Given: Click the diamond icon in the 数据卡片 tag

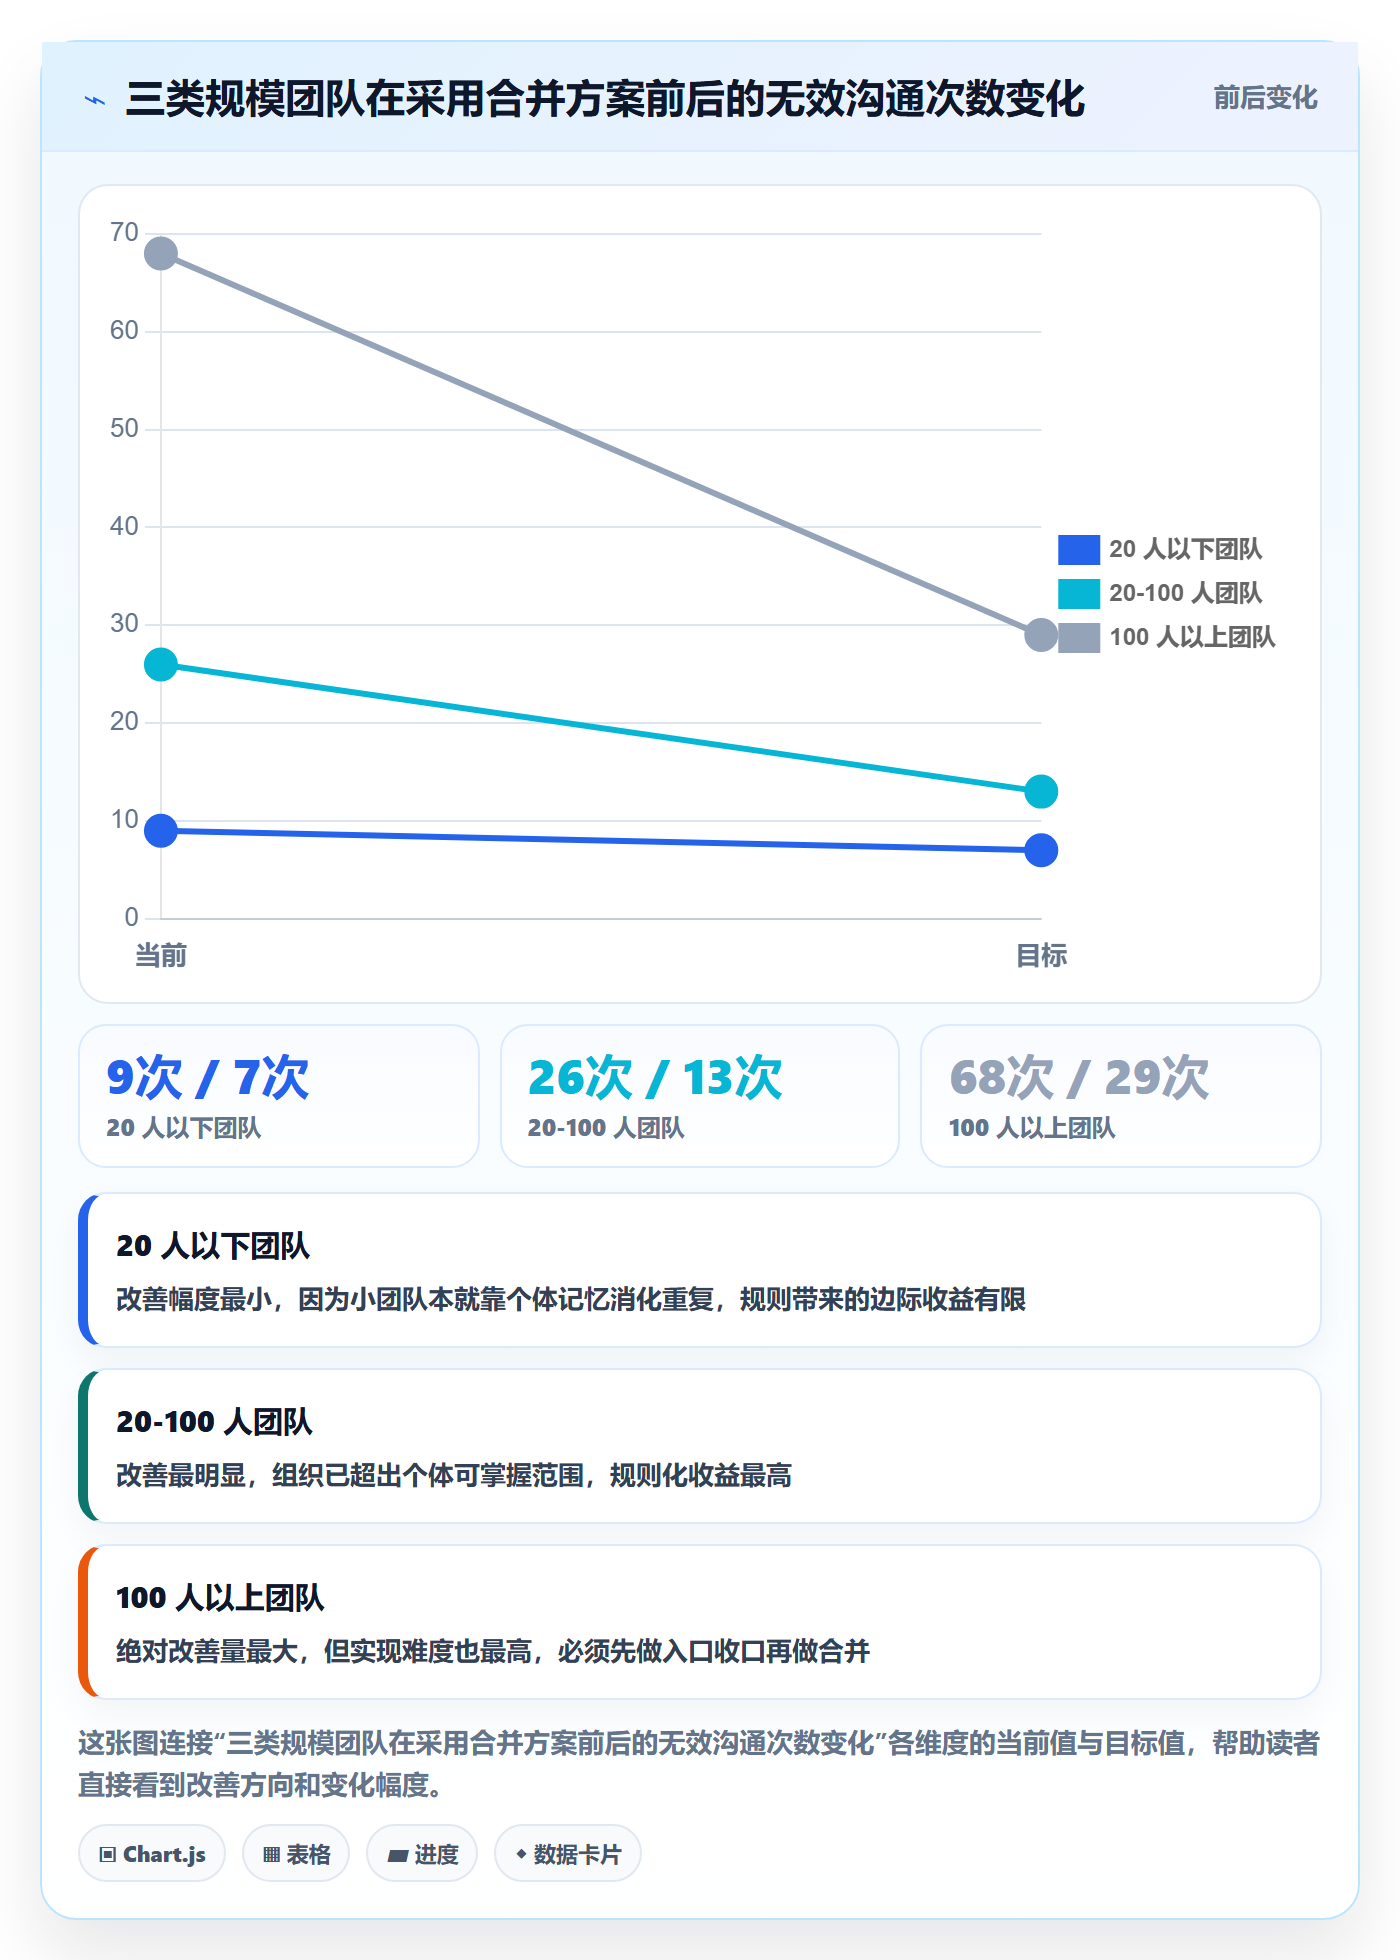Looking at the screenshot, I should coord(521,1854).
